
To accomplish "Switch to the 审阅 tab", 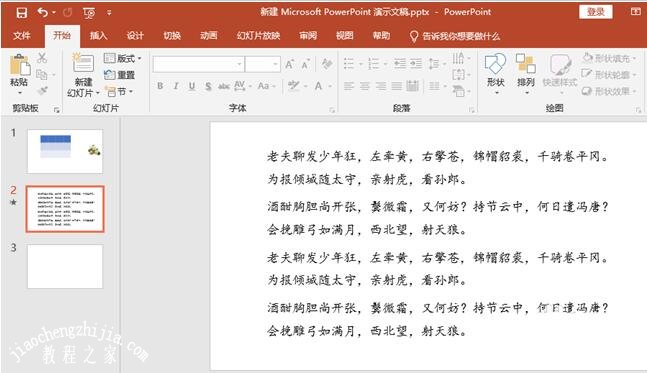I will [x=308, y=36].
